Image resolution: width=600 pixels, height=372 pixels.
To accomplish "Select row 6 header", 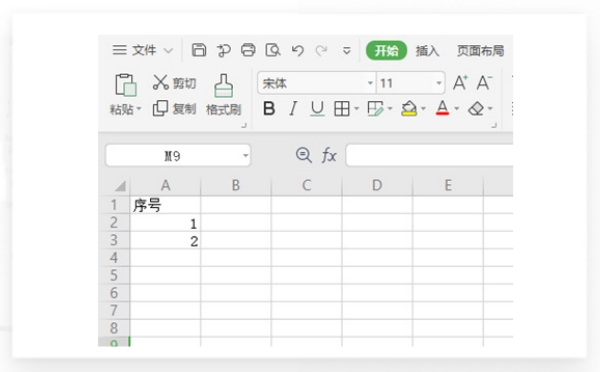I will tap(114, 293).
